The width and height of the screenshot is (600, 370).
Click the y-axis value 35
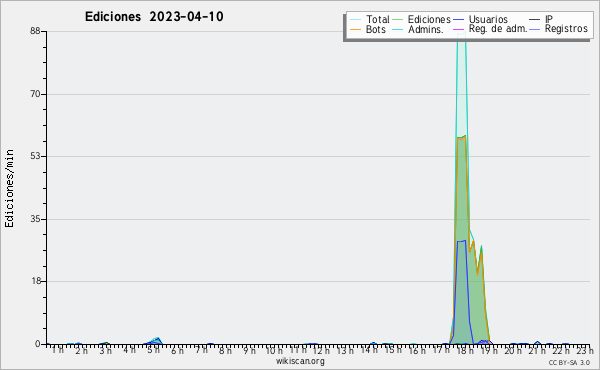click(36, 219)
